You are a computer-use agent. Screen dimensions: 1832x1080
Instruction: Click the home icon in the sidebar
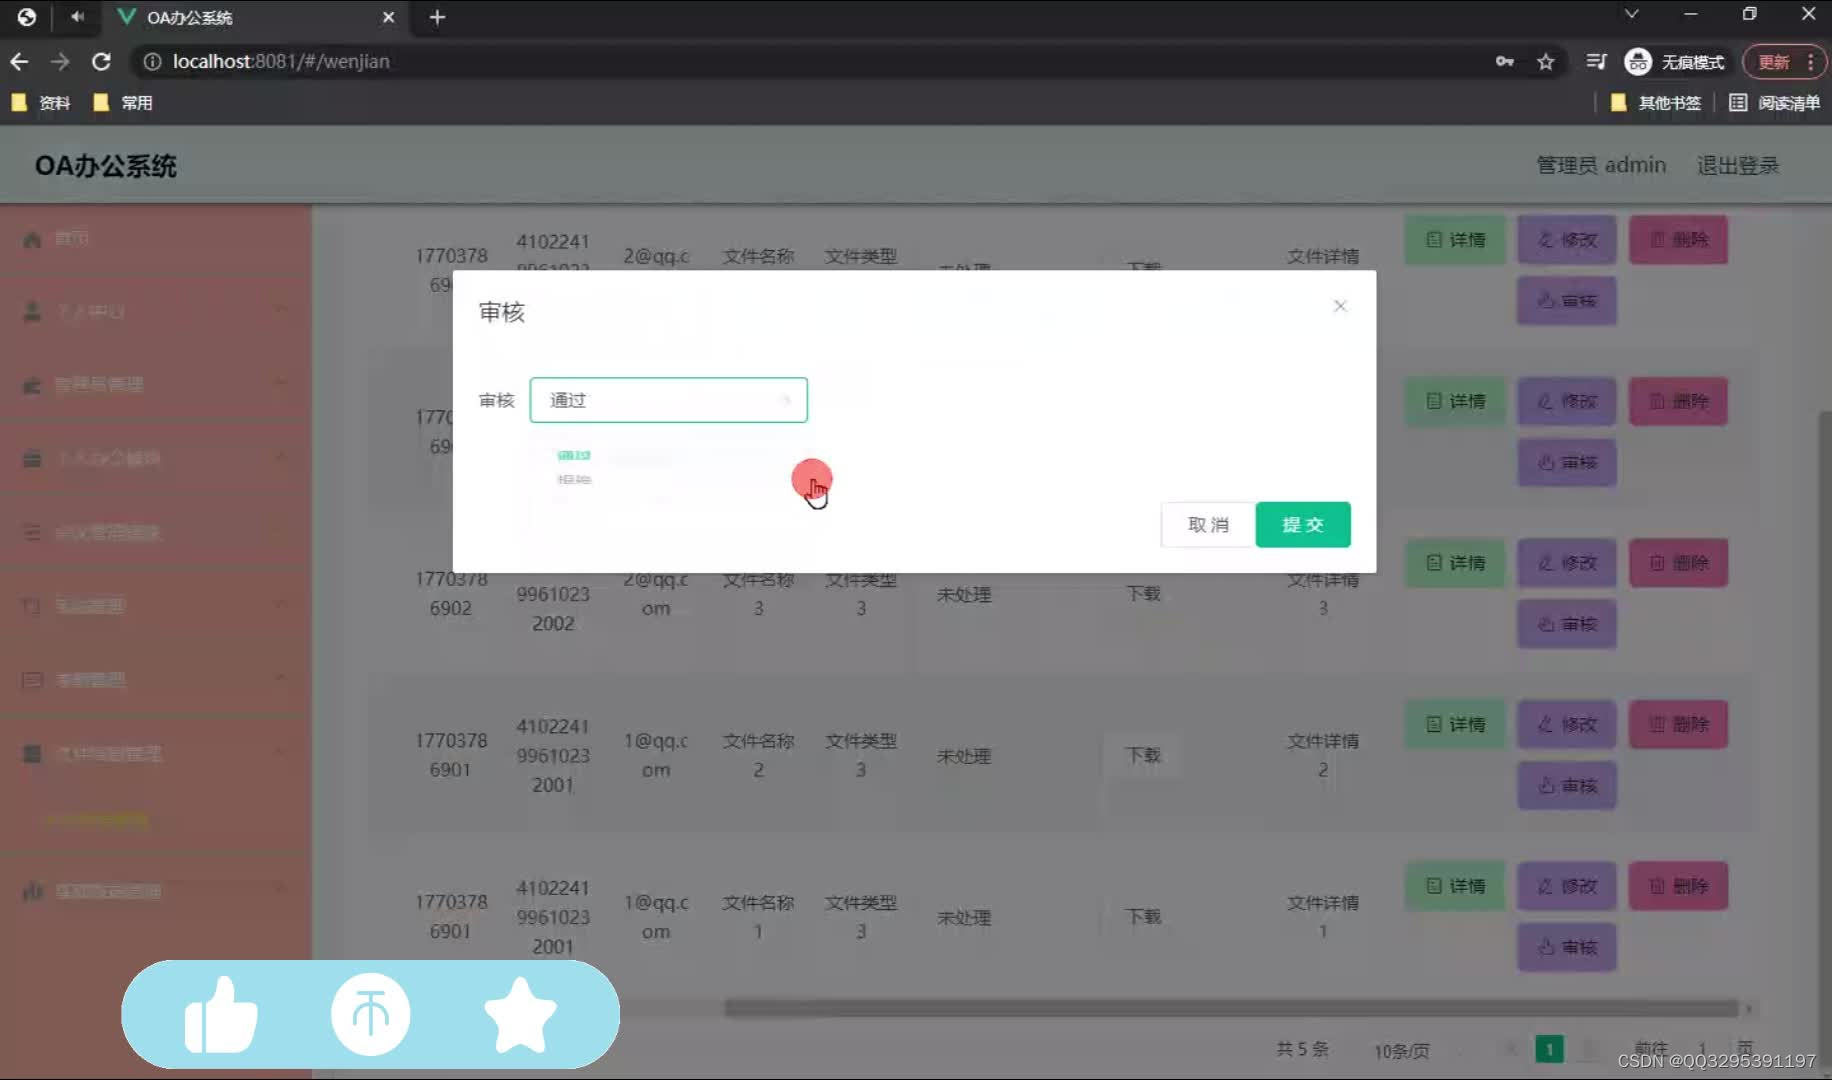32,239
